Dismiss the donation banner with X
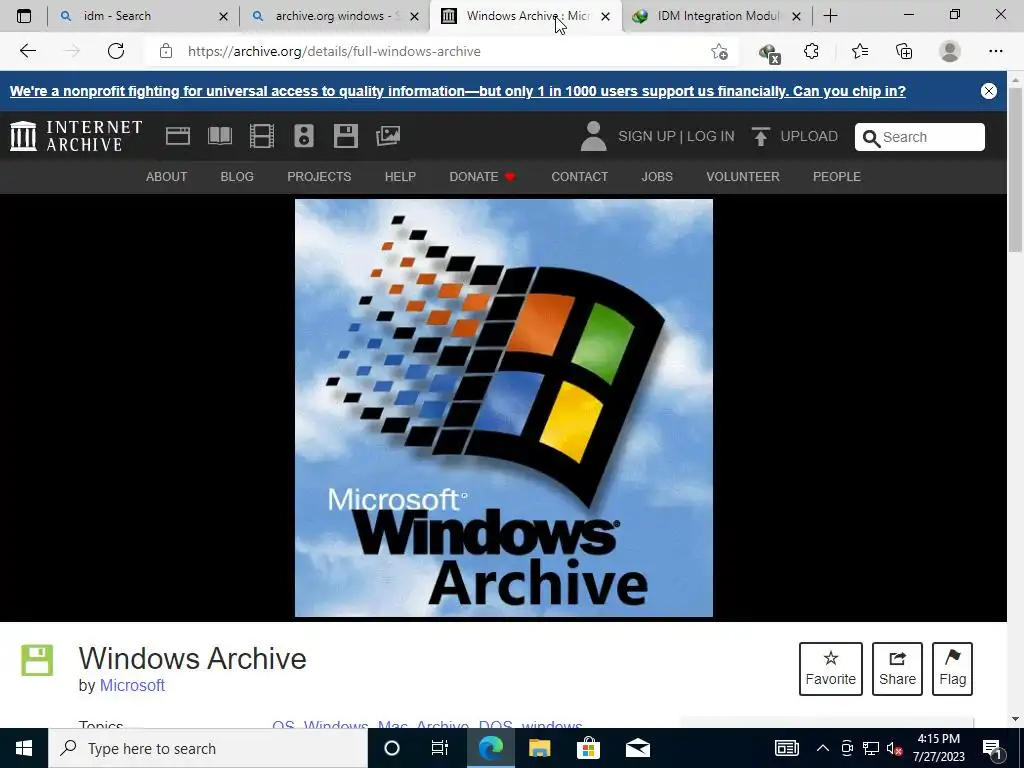 (x=989, y=91)
